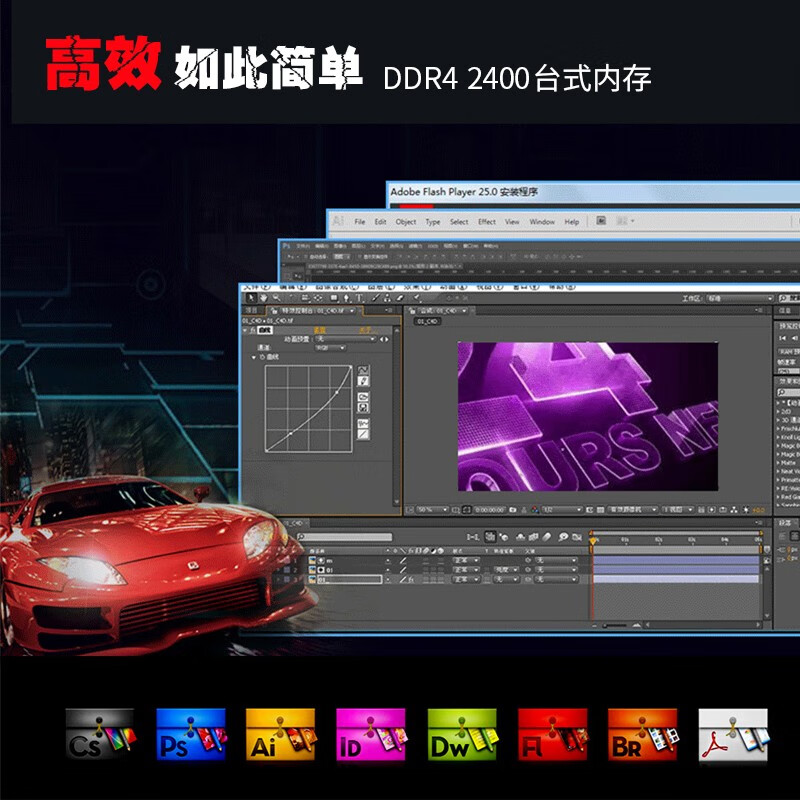Click the Dw Dreamweaver folder icon
The image size is (800, 800).
click(x=462, y=735)
